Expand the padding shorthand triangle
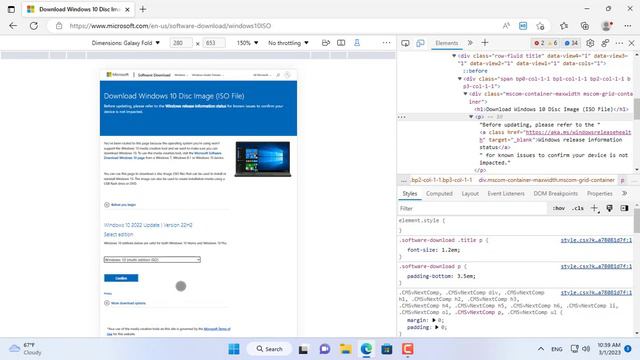The width and height of the screenshot is (640, 360). pyautogui.click(x=437, y=327)
